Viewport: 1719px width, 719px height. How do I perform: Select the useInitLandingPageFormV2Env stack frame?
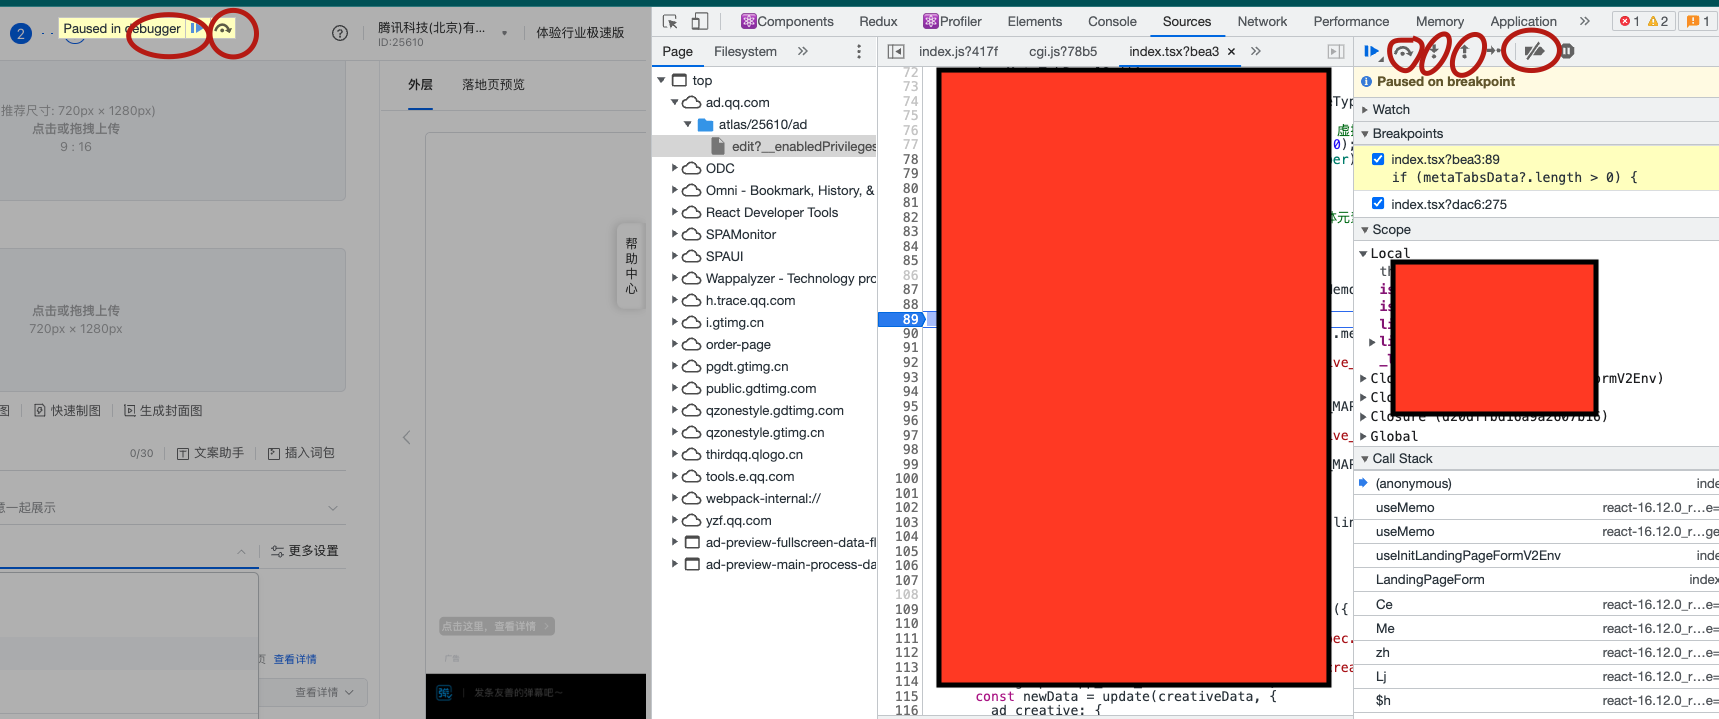[1467, 555]
